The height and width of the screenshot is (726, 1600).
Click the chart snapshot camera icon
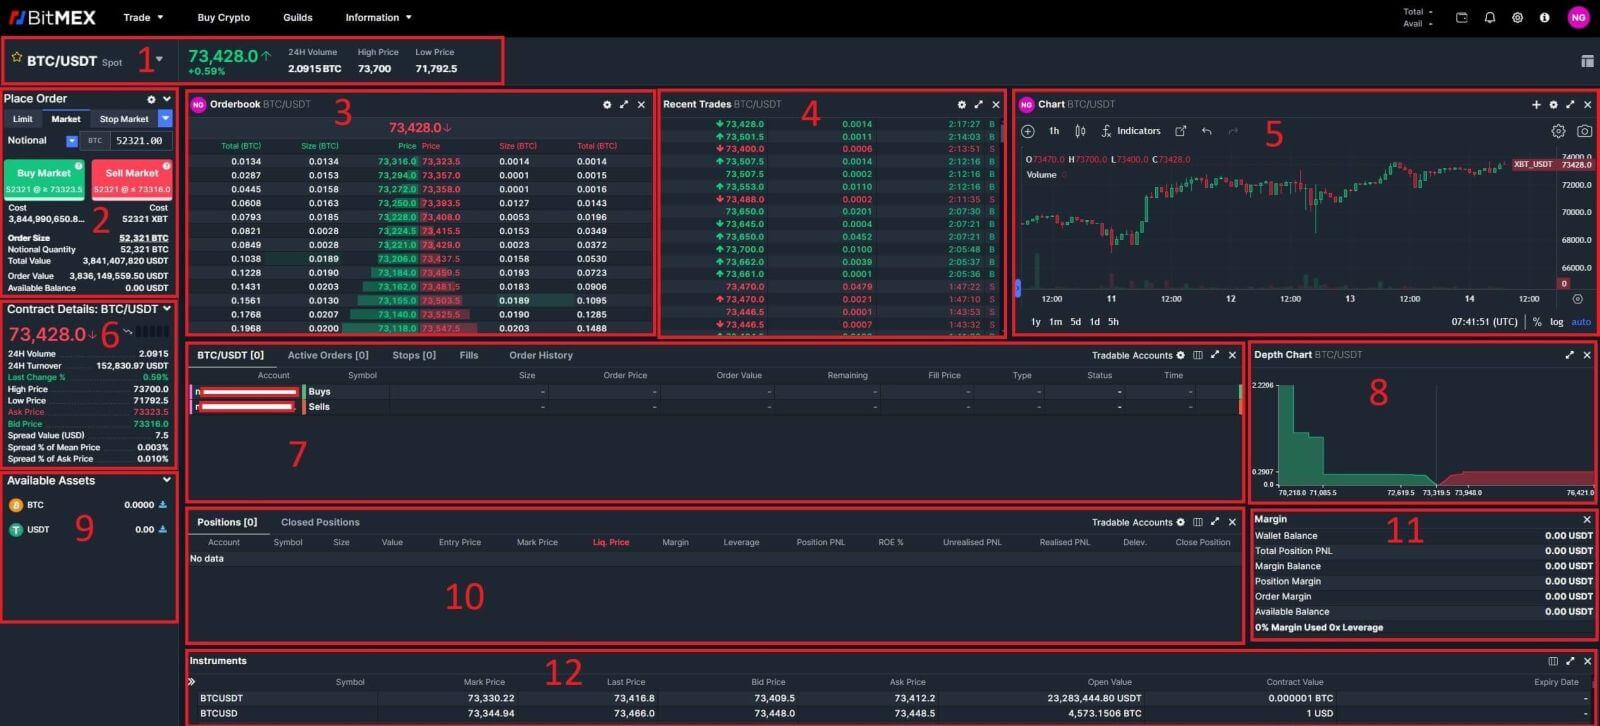(1584, 131)
